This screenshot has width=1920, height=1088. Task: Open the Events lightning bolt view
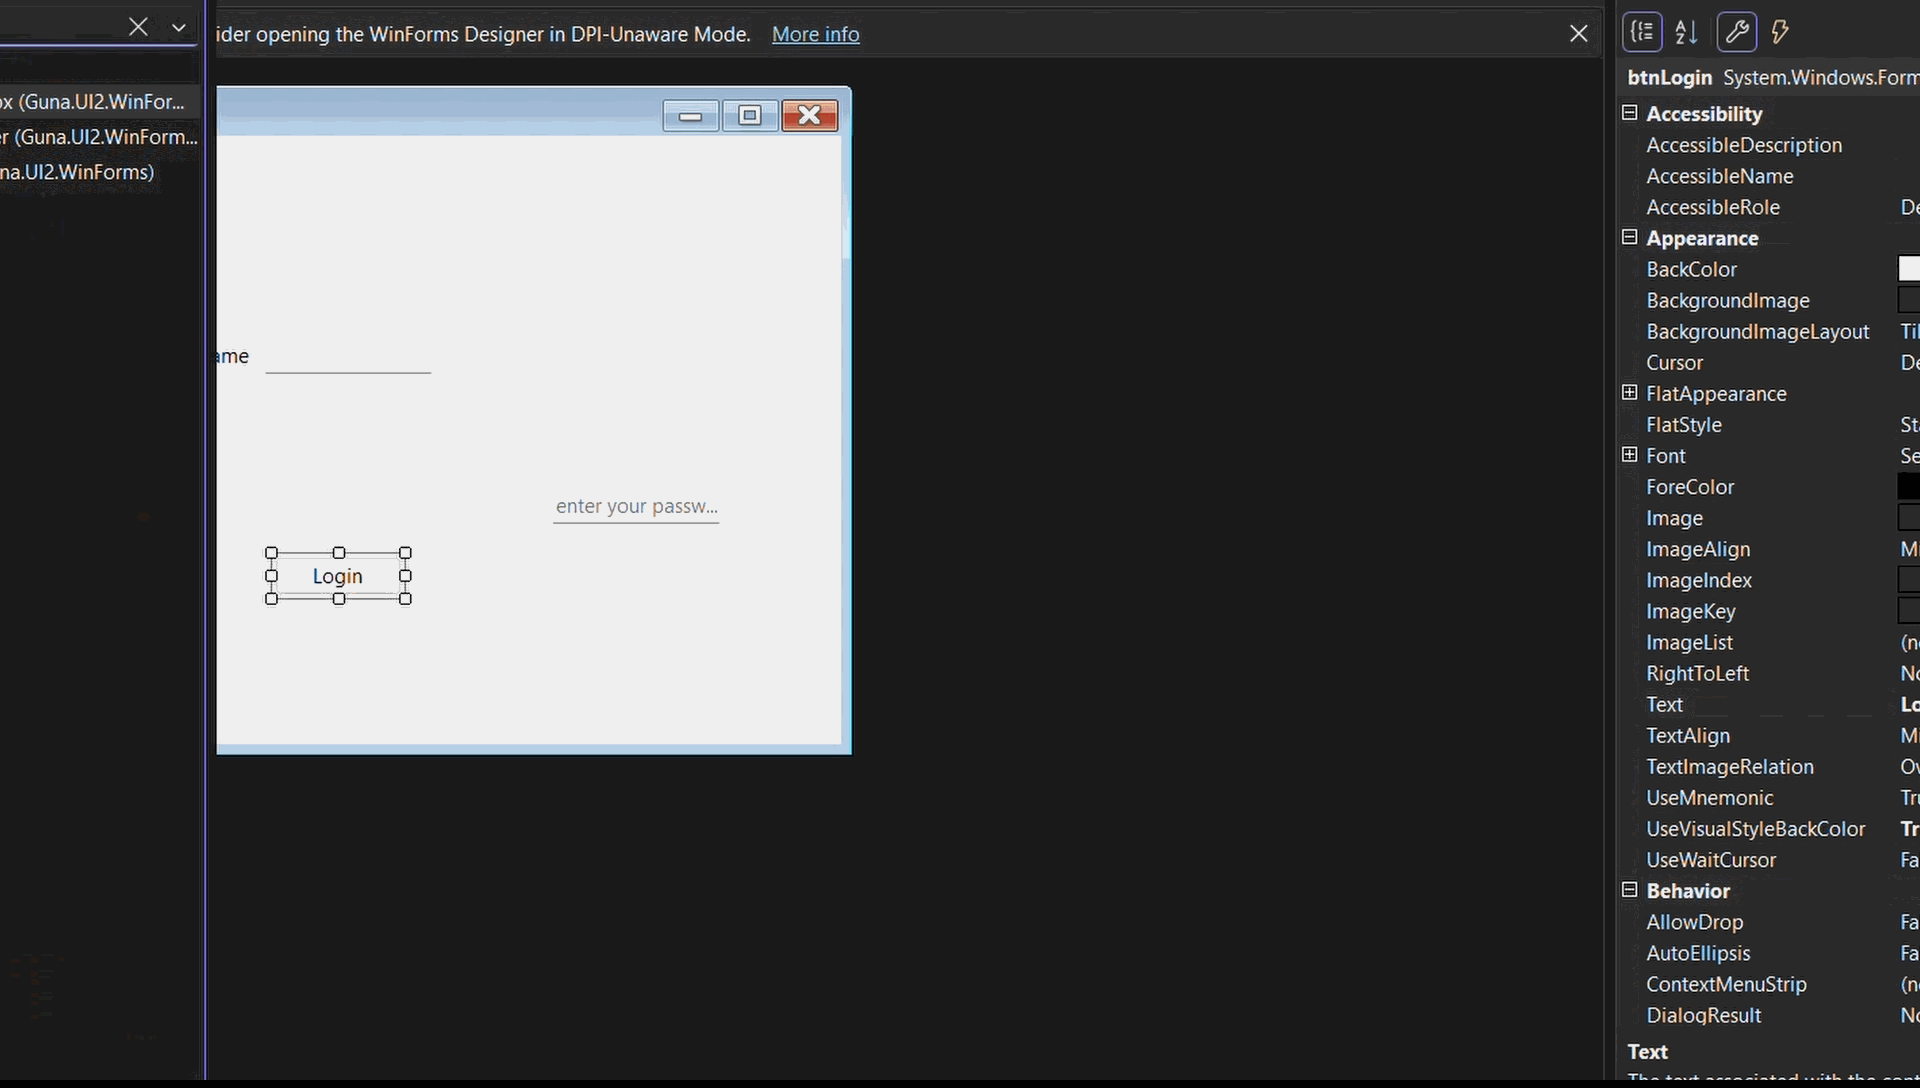[1780, 32]
